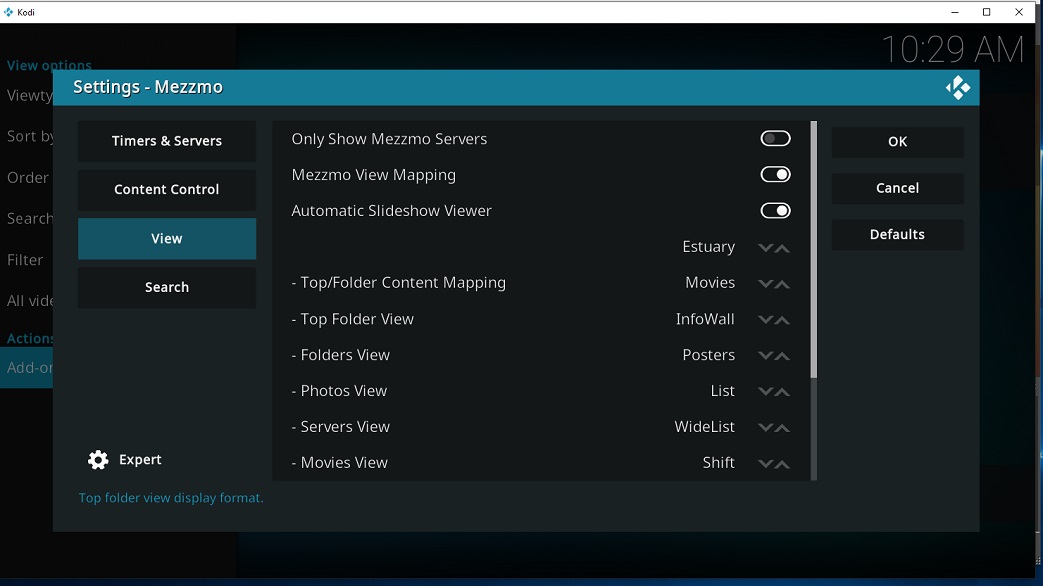Select the Top/Folder Content Mapping row label
Viewport: 1043px width, 586px height.
pos(398,283)
